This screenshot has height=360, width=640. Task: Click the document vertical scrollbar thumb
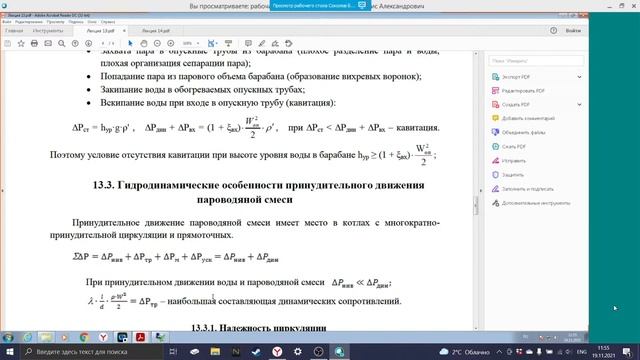point(476,205)
